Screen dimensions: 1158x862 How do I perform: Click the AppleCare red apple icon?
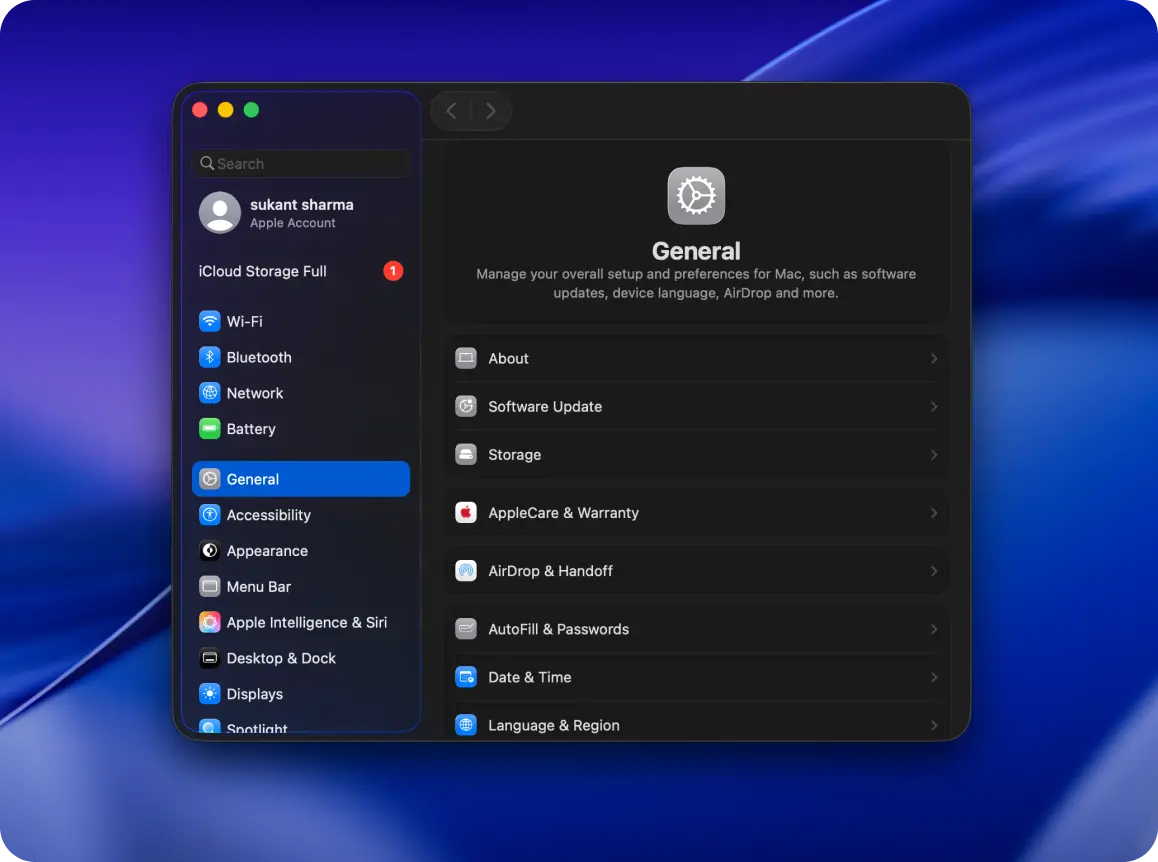point(466,513)
